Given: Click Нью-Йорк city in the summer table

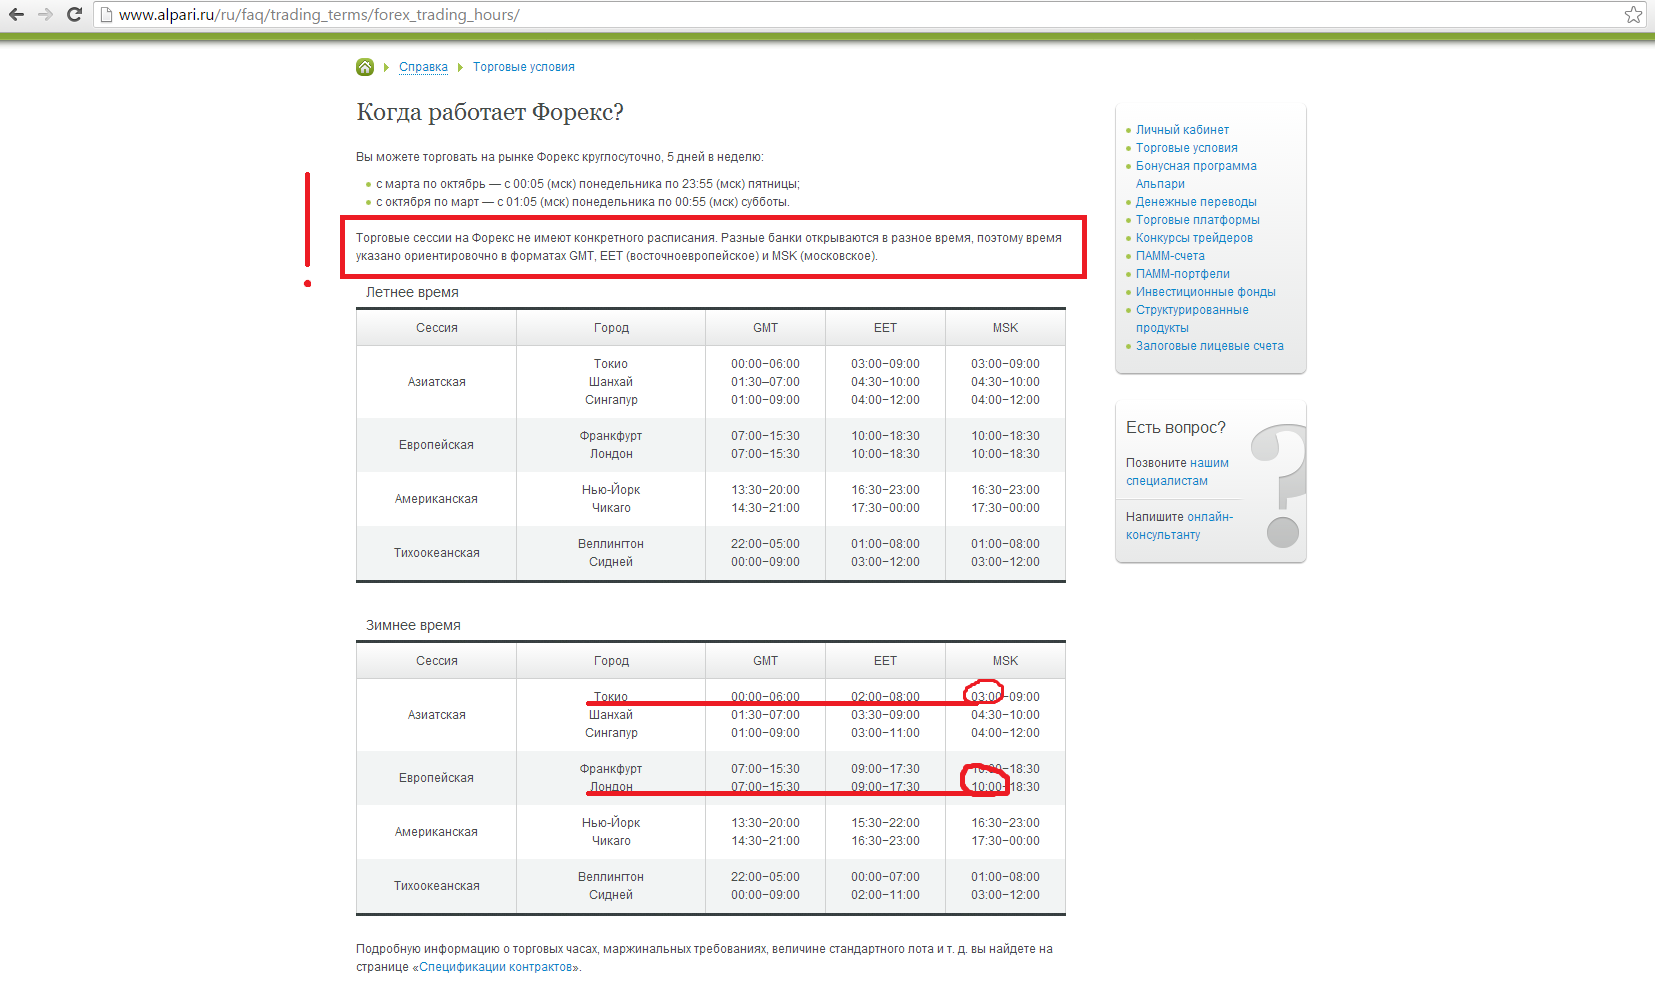Looking at the screenshot, I should [x=611, y=490].
